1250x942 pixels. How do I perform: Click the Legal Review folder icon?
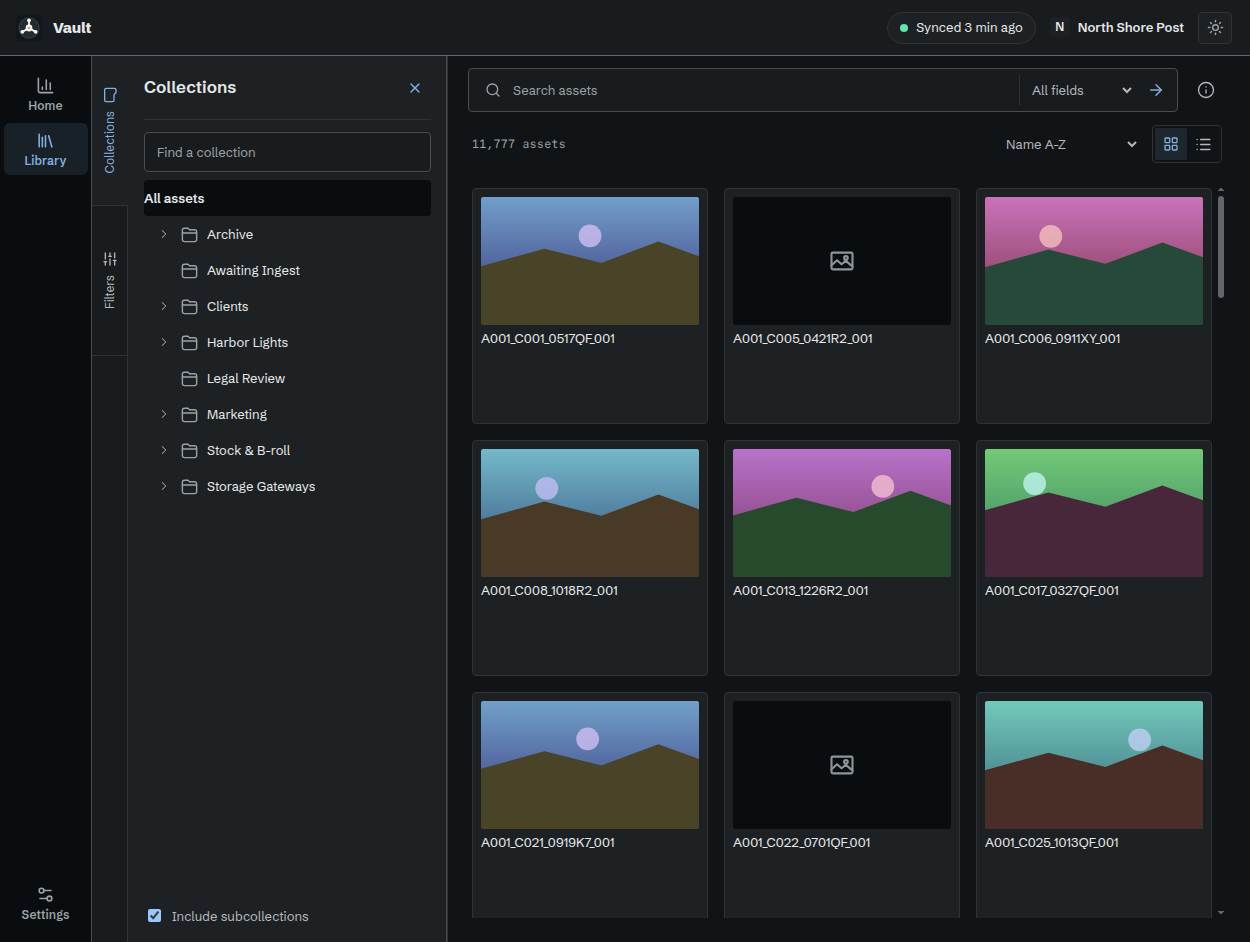189,378
